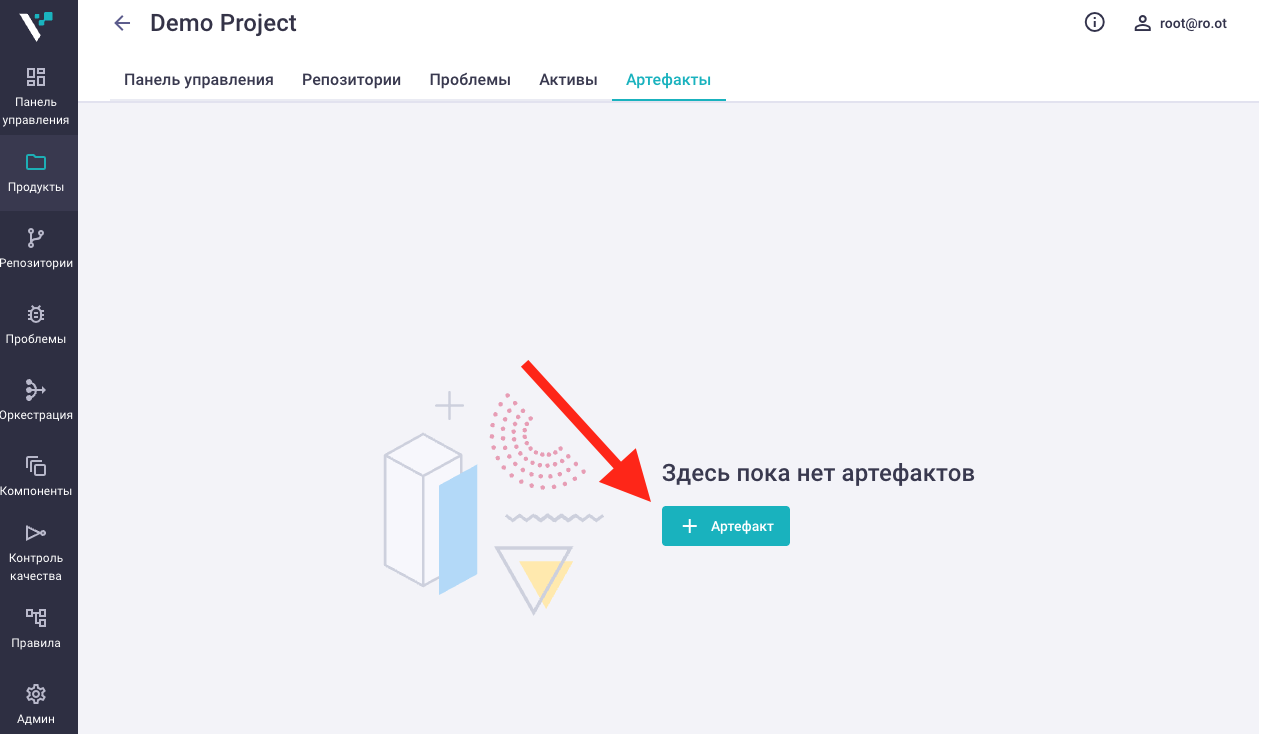Open the Репозитории branch icon in the sidebar
This screenshot has width=1263, height=734.
click(36, 238)
